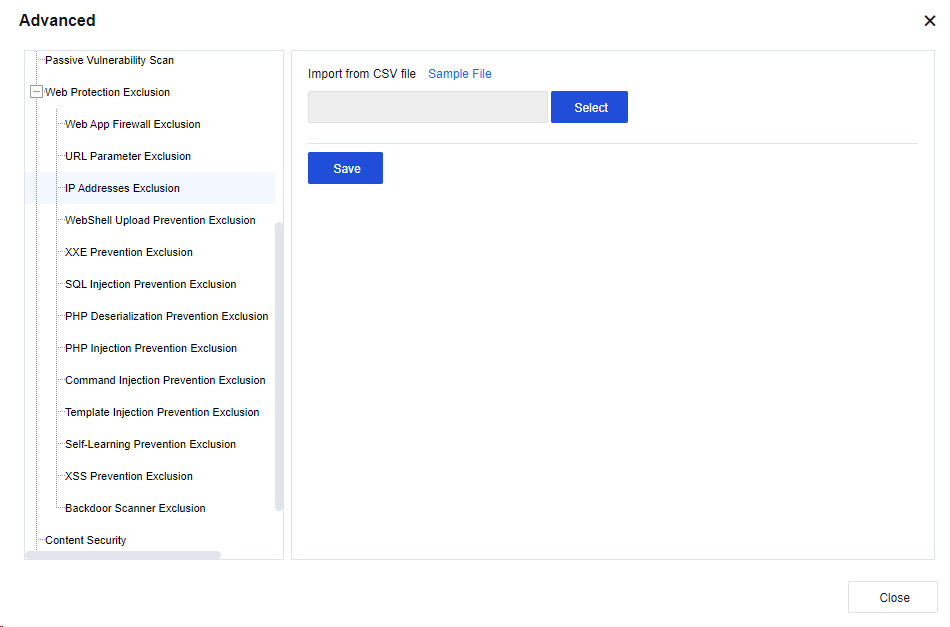Open PHP Injection Prevention Exclusion

point(150,348)
